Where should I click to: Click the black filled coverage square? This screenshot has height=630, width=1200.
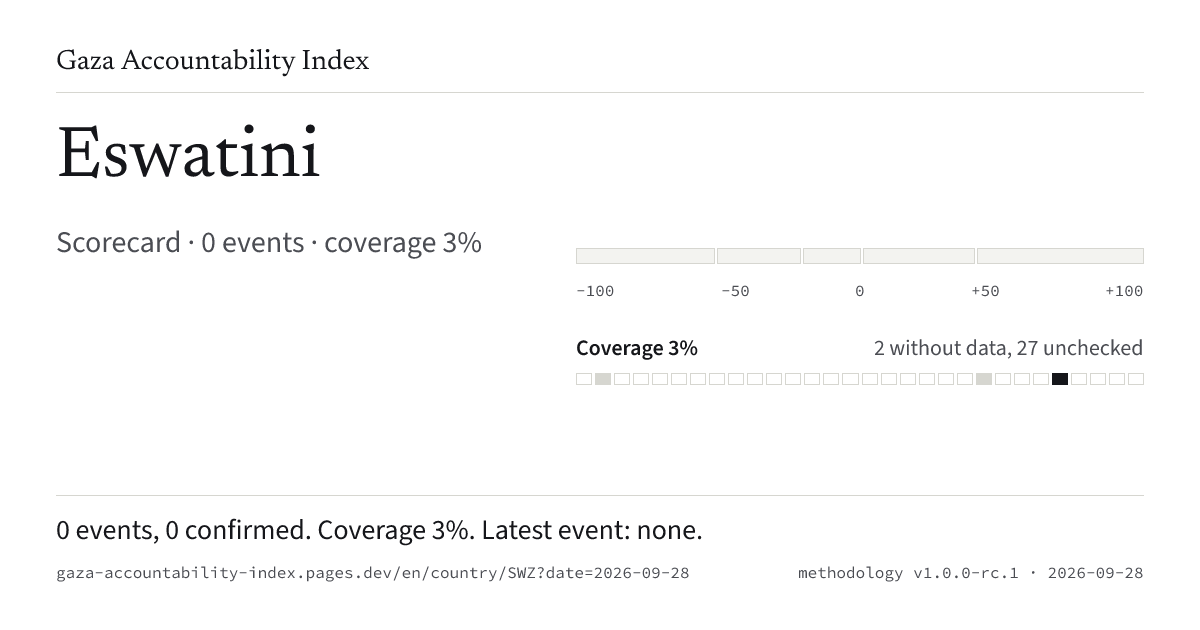point(1060,379)
